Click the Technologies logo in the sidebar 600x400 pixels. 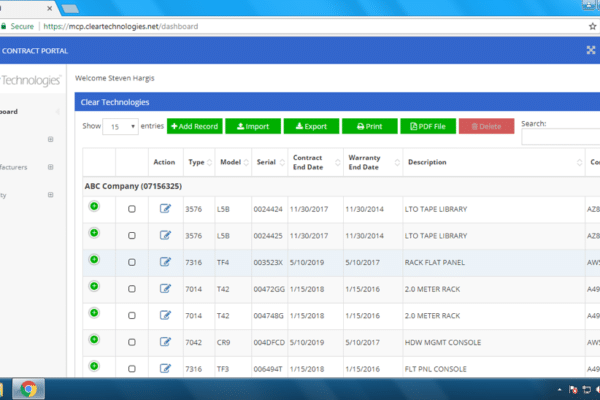(31, 80)
